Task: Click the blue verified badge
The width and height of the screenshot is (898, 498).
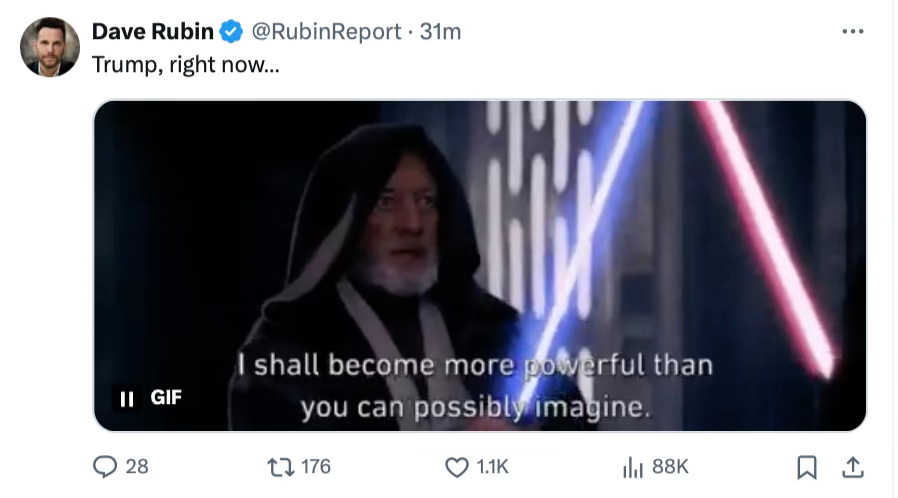Action: pyautogui.click(x=231, y=31)
